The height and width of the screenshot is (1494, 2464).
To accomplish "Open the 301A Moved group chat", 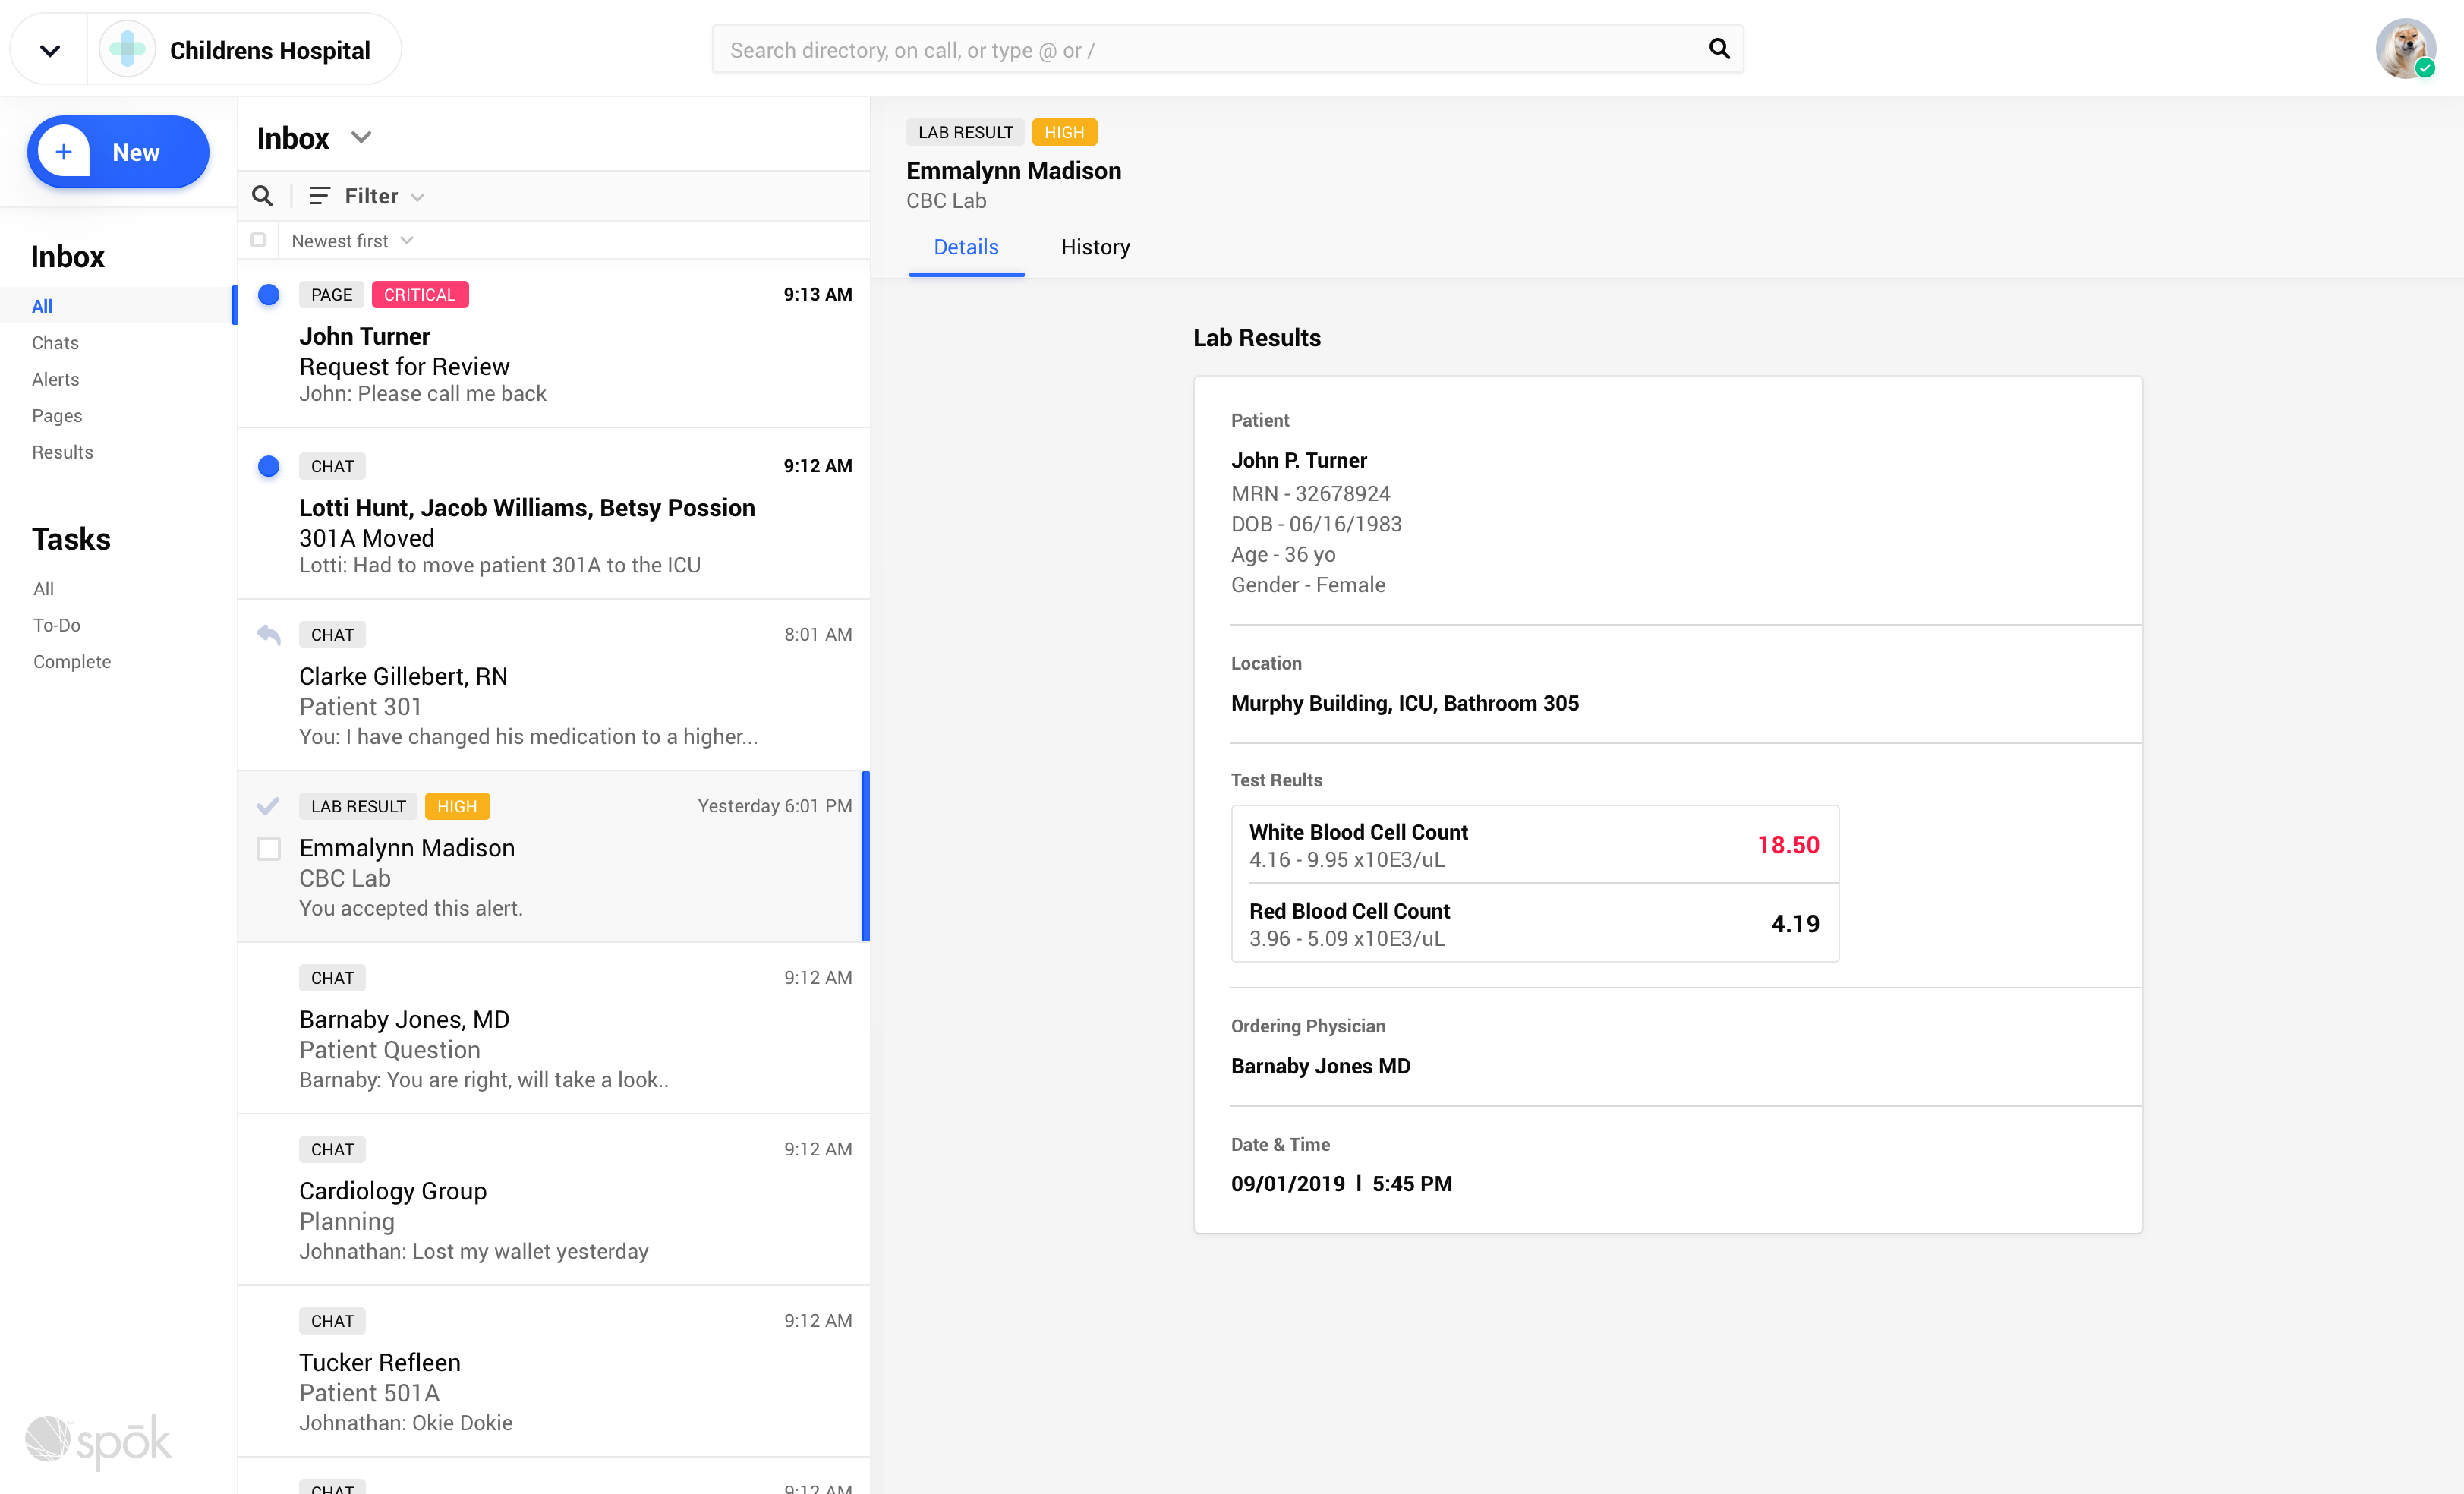I will (x=554, y=514).
